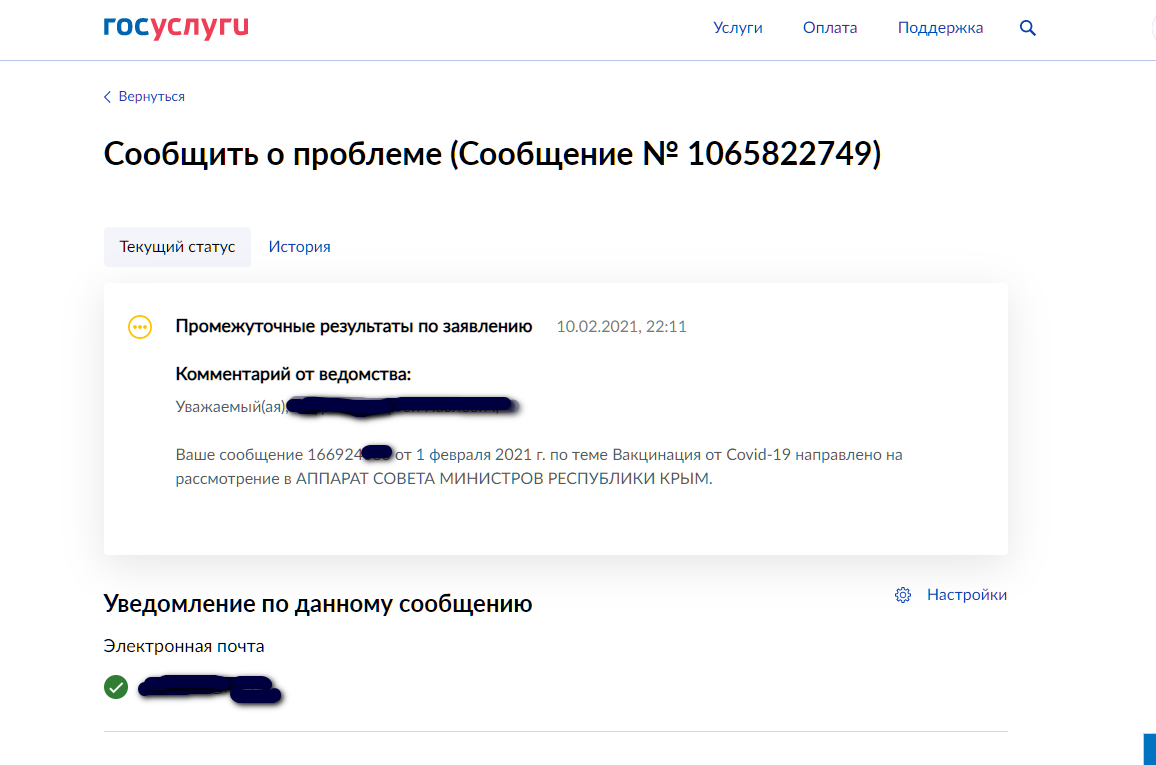Screen dimensions: 1156x765
Task: Click the Госуслуги logo
Action: tap(176, 28)
